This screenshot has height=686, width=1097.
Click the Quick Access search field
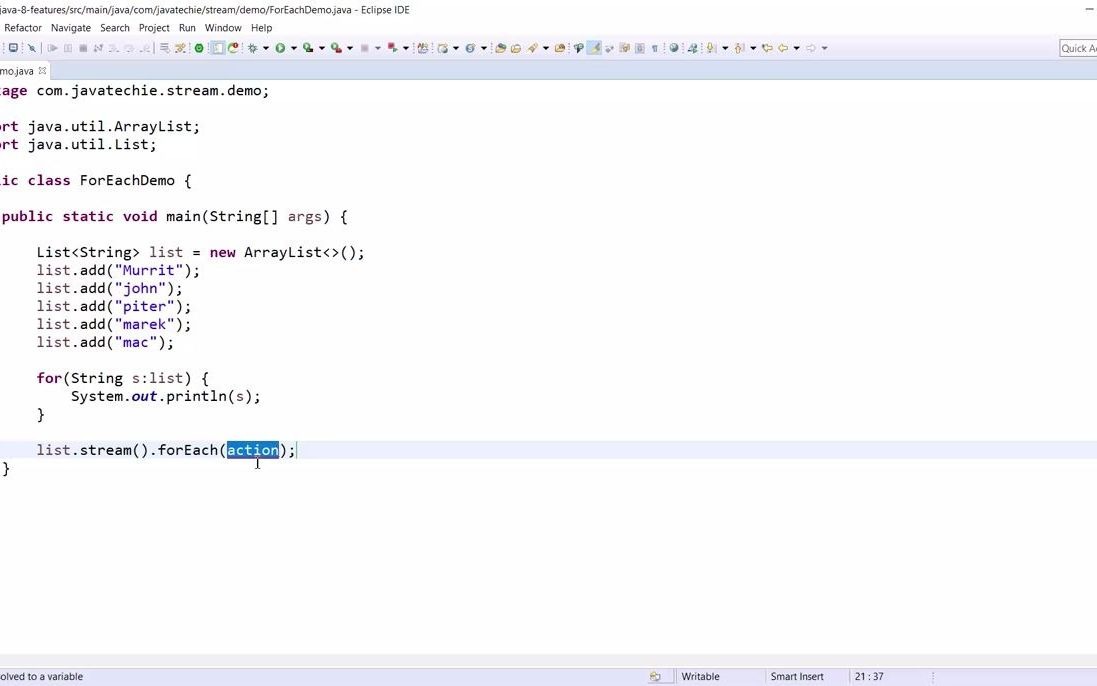[x=1080, y=47]
